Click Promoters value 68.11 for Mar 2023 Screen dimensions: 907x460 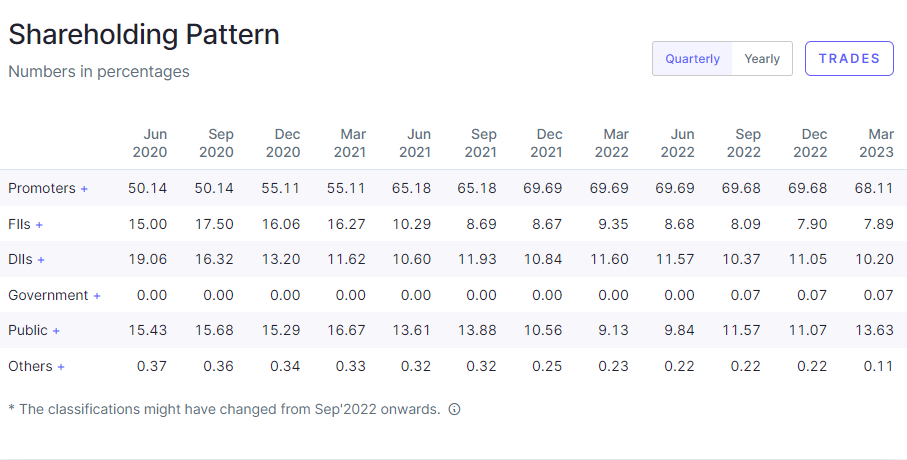pos(877,188)
